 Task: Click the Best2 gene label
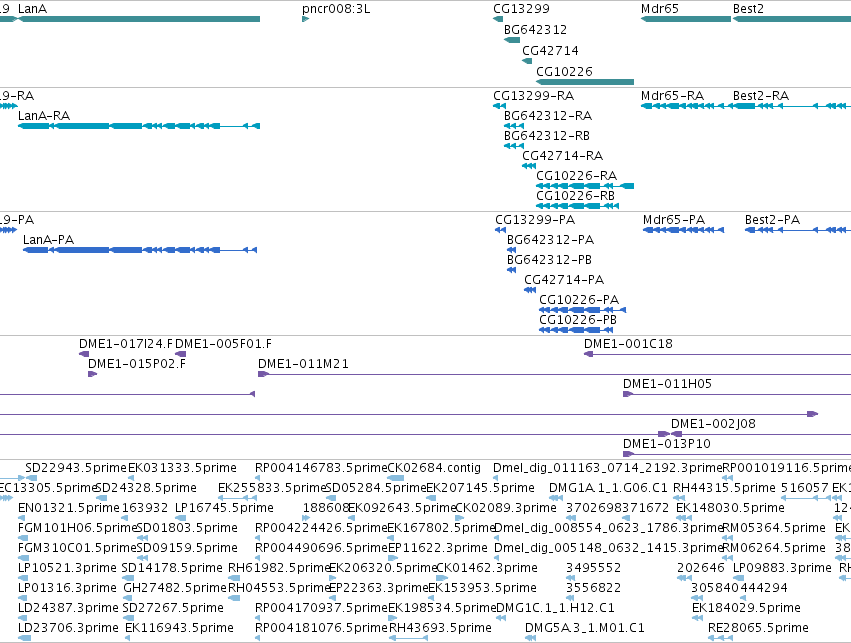748,9
